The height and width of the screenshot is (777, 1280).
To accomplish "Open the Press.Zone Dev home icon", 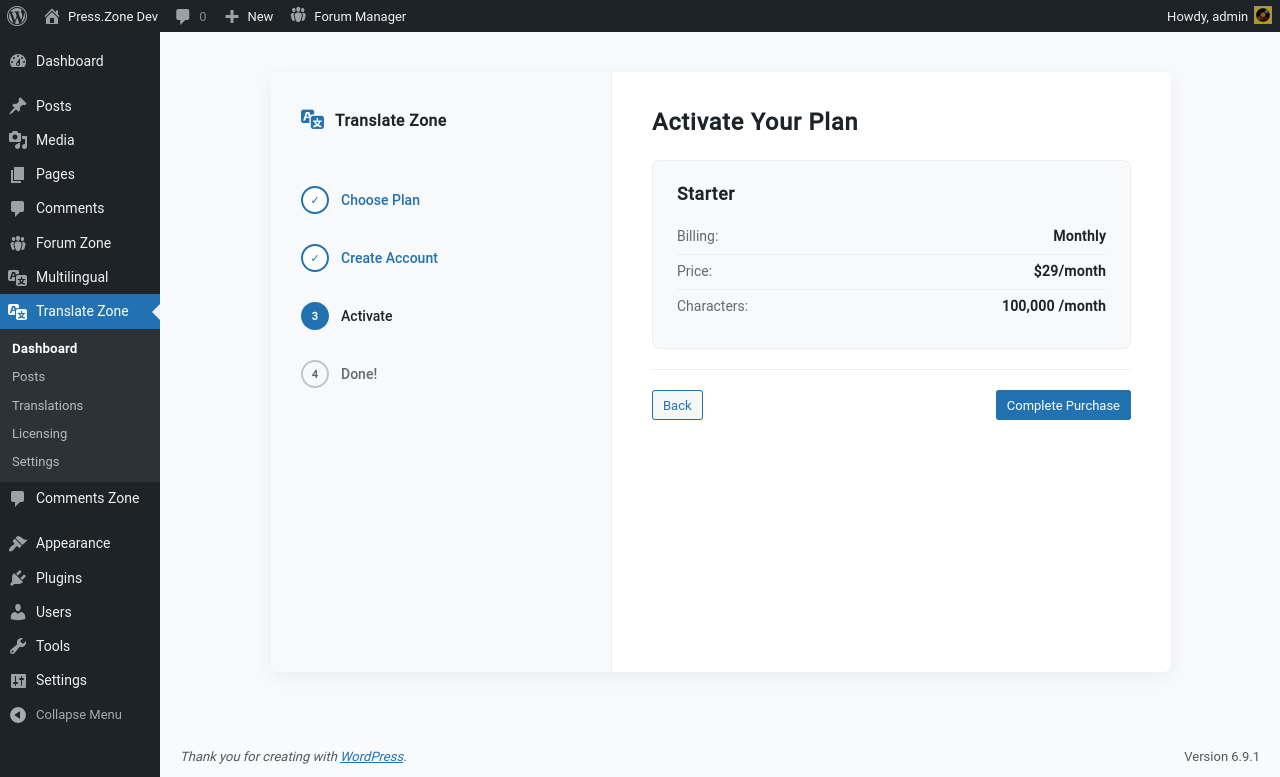I will click(x=52, y=16).
